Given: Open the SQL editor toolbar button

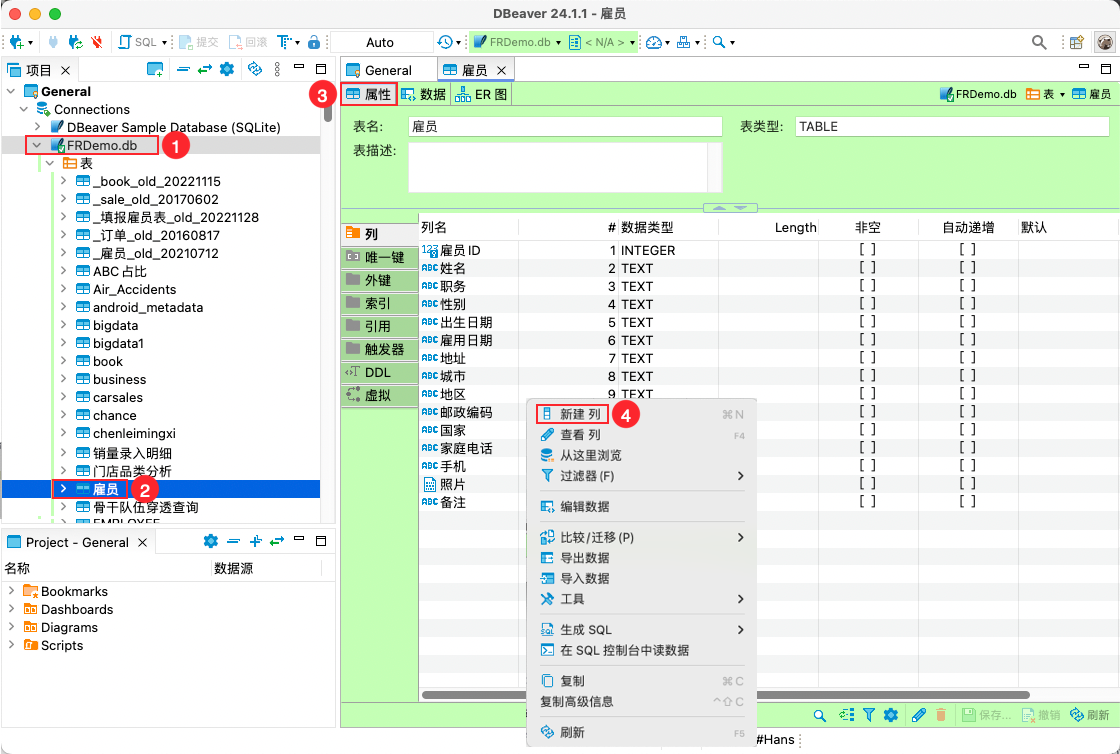Looking at the screenshot, I should pyautogui.click(x=138, y=42).
